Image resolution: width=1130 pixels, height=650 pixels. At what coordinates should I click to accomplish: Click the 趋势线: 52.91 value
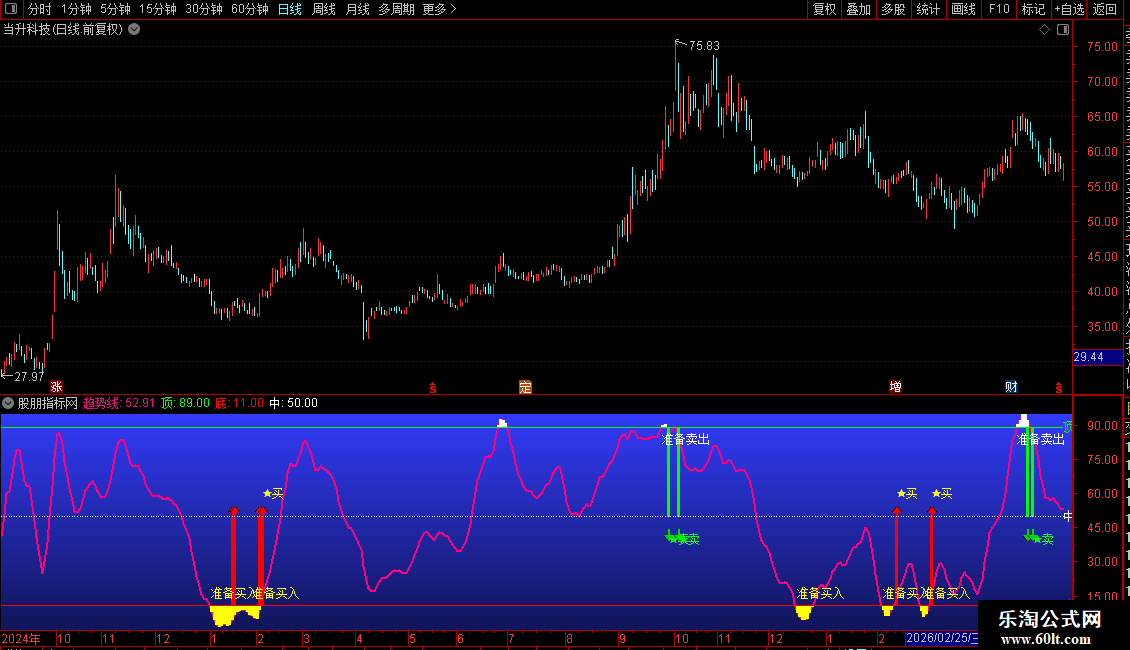pyautogui.click(x=119, y=403)
